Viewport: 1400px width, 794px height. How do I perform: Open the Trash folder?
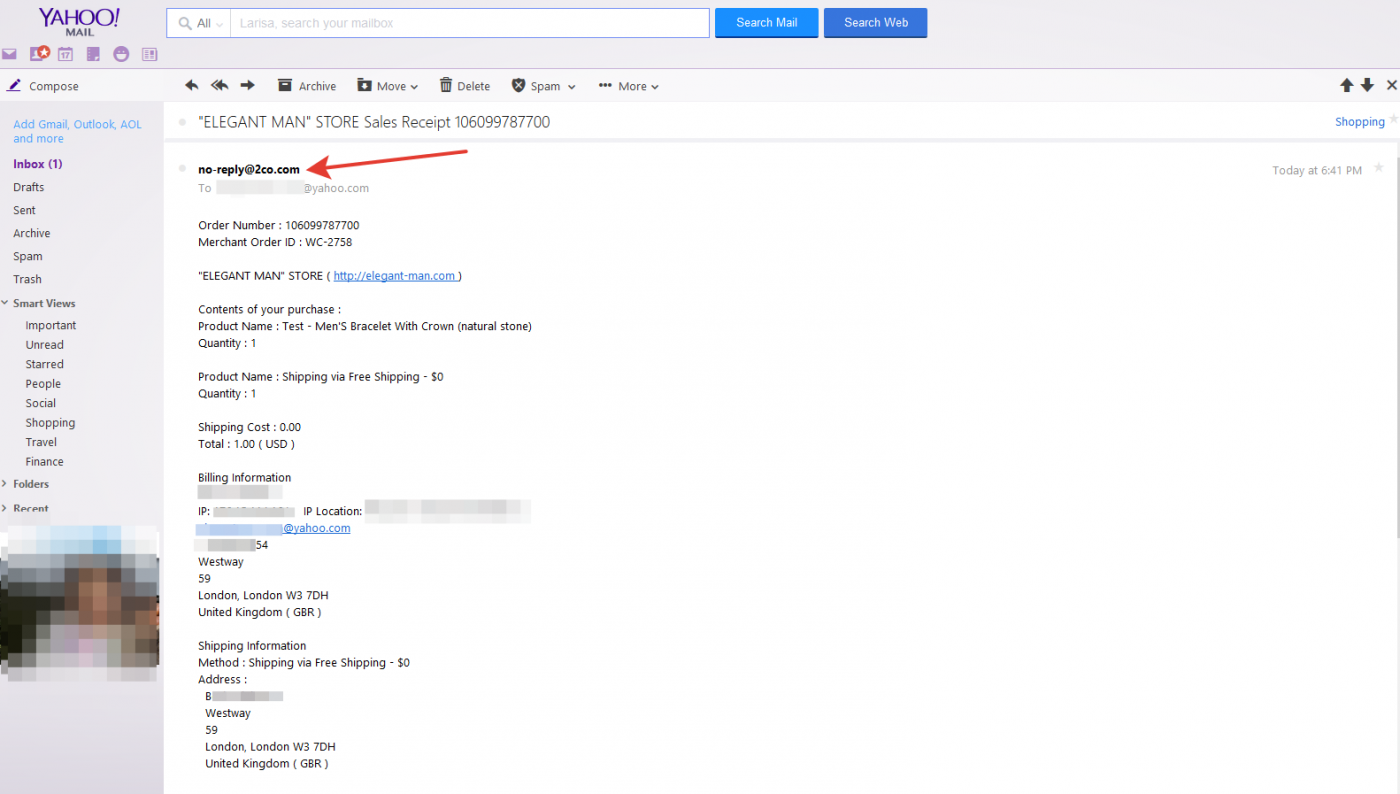click(x=27, y=279)
